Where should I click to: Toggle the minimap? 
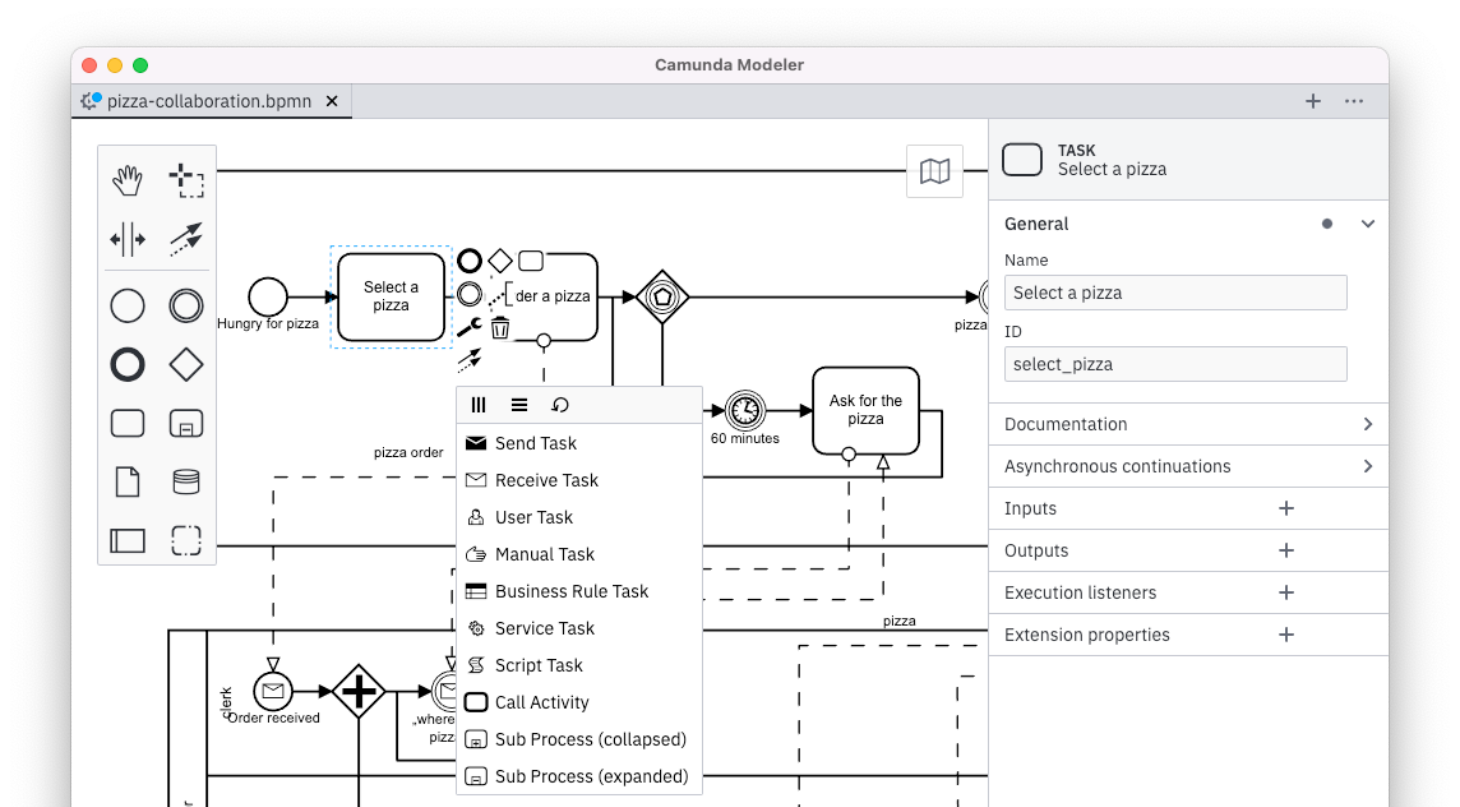coord(934,172)
